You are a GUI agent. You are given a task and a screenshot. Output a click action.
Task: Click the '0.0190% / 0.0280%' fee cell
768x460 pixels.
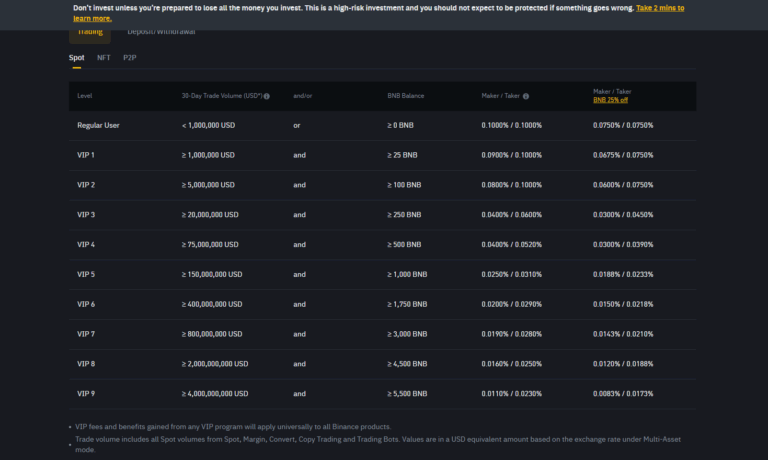coord(511,335)
